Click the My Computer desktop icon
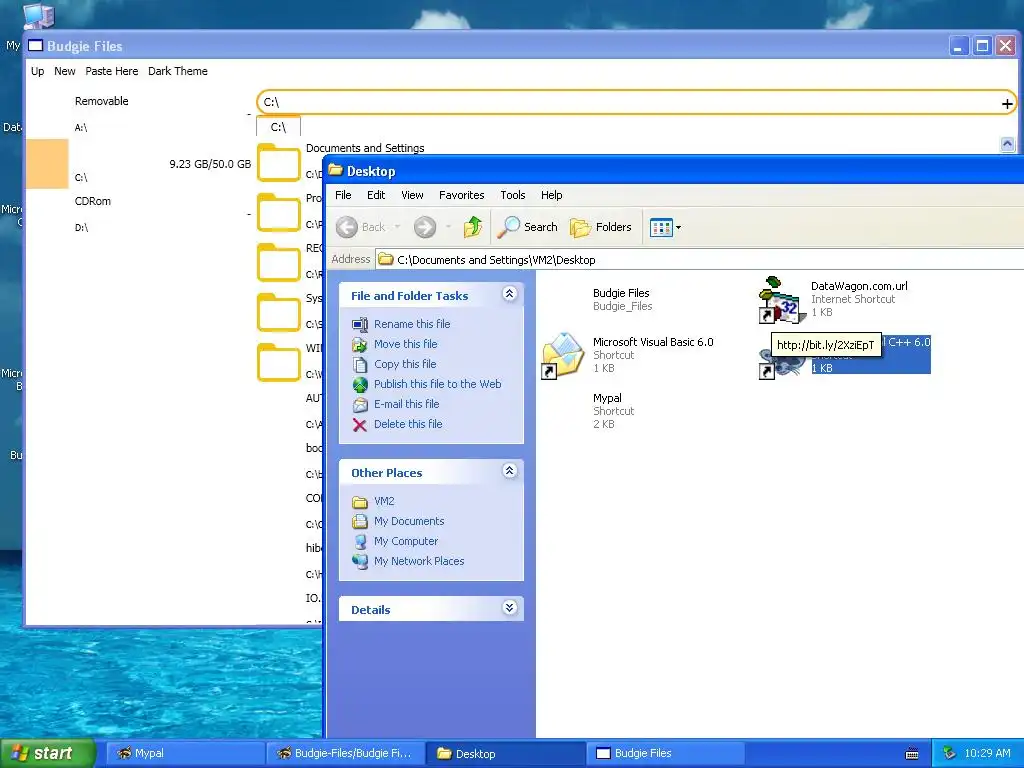This screenshot has height=768, width=1024. tap(38, 16)
